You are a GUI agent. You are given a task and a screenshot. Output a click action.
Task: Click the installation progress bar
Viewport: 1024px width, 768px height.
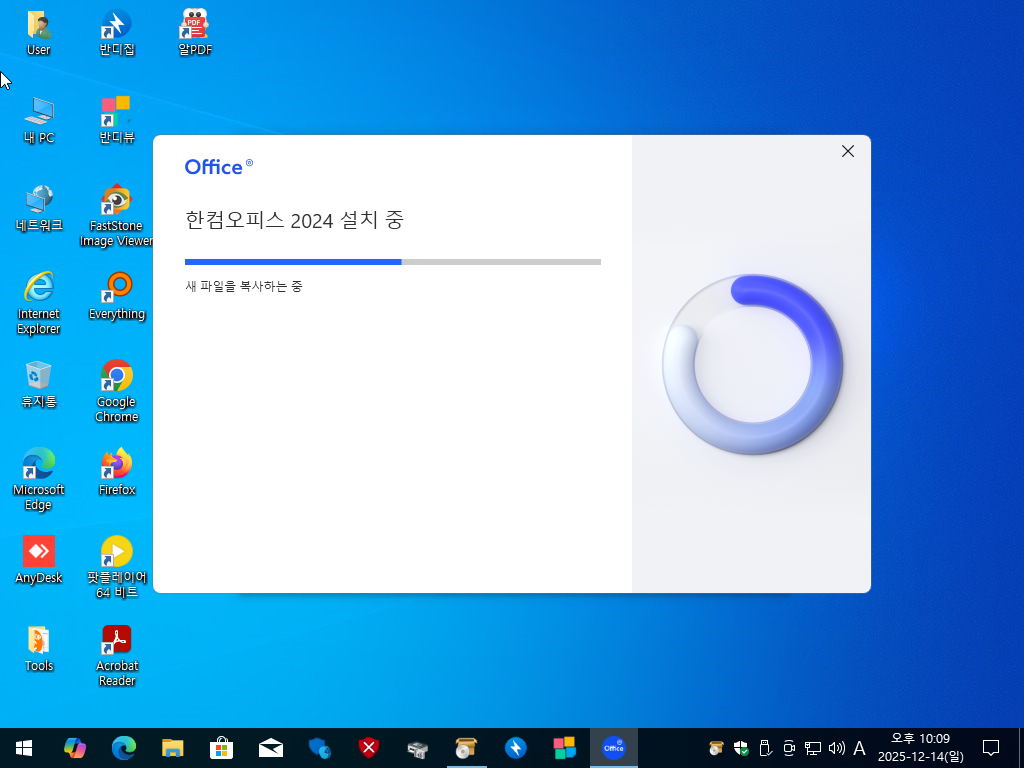392,262
